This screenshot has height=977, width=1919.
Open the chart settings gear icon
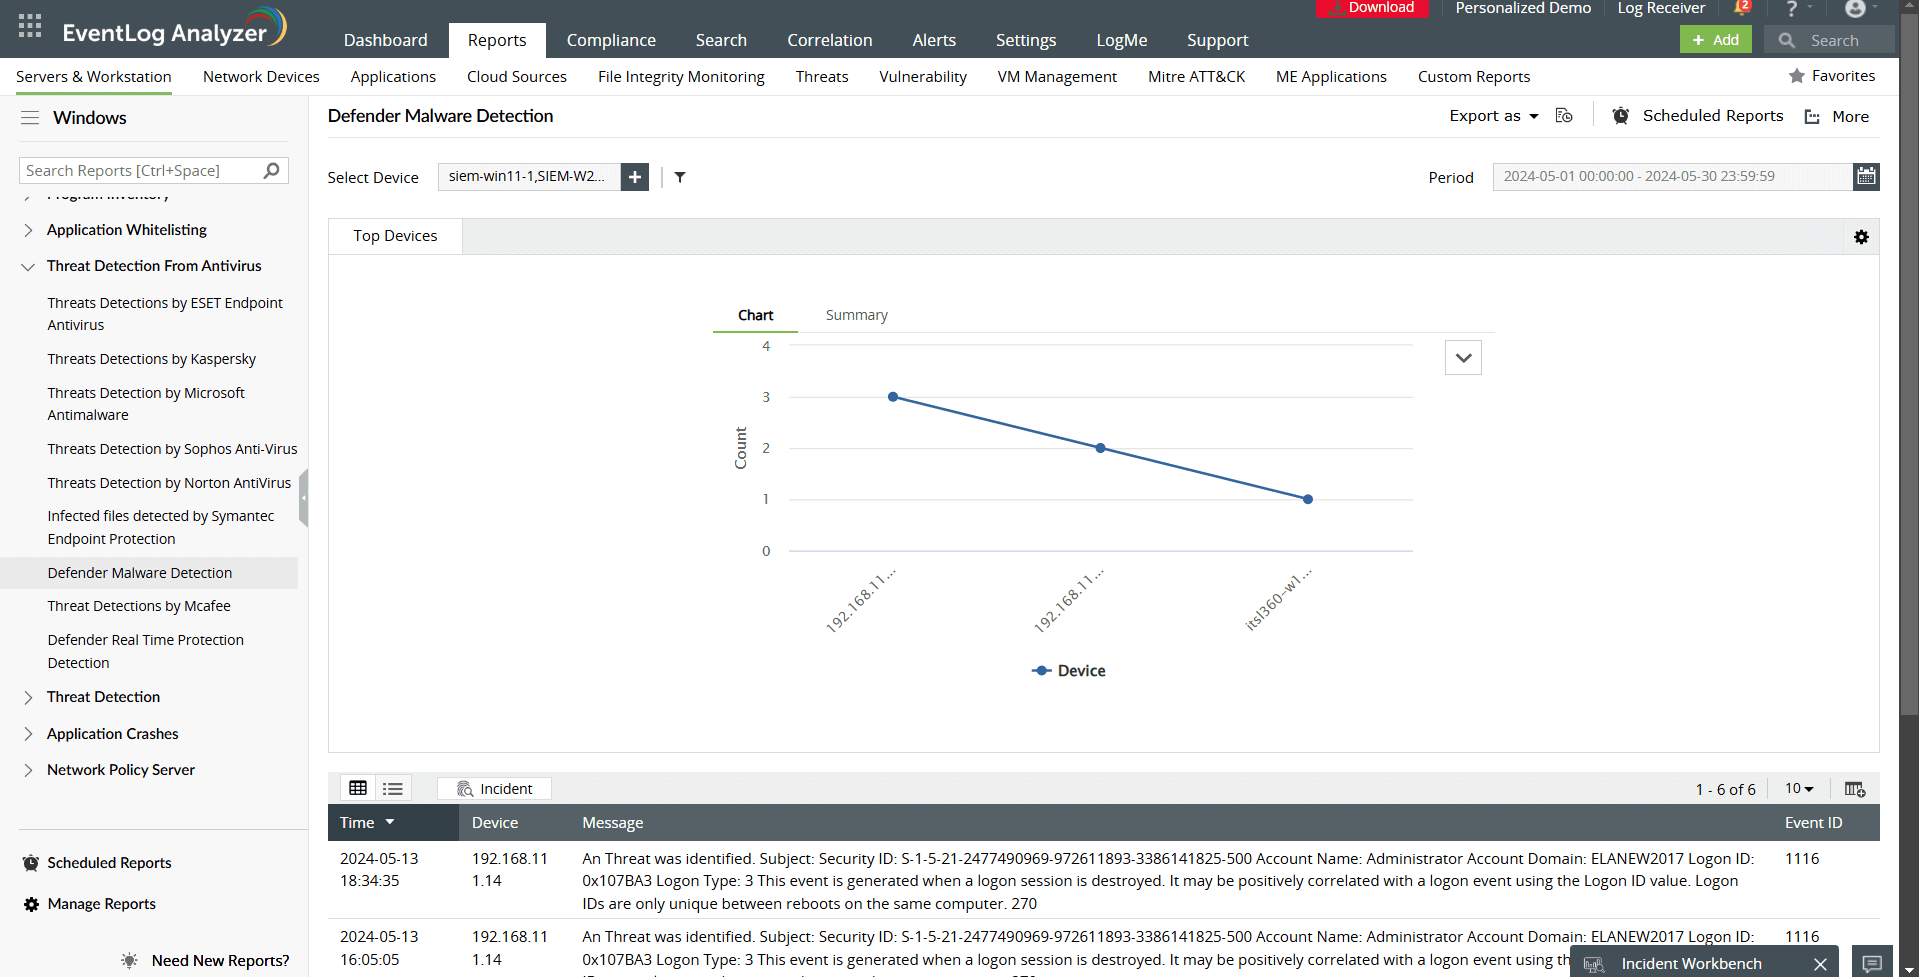[1861, 237]
